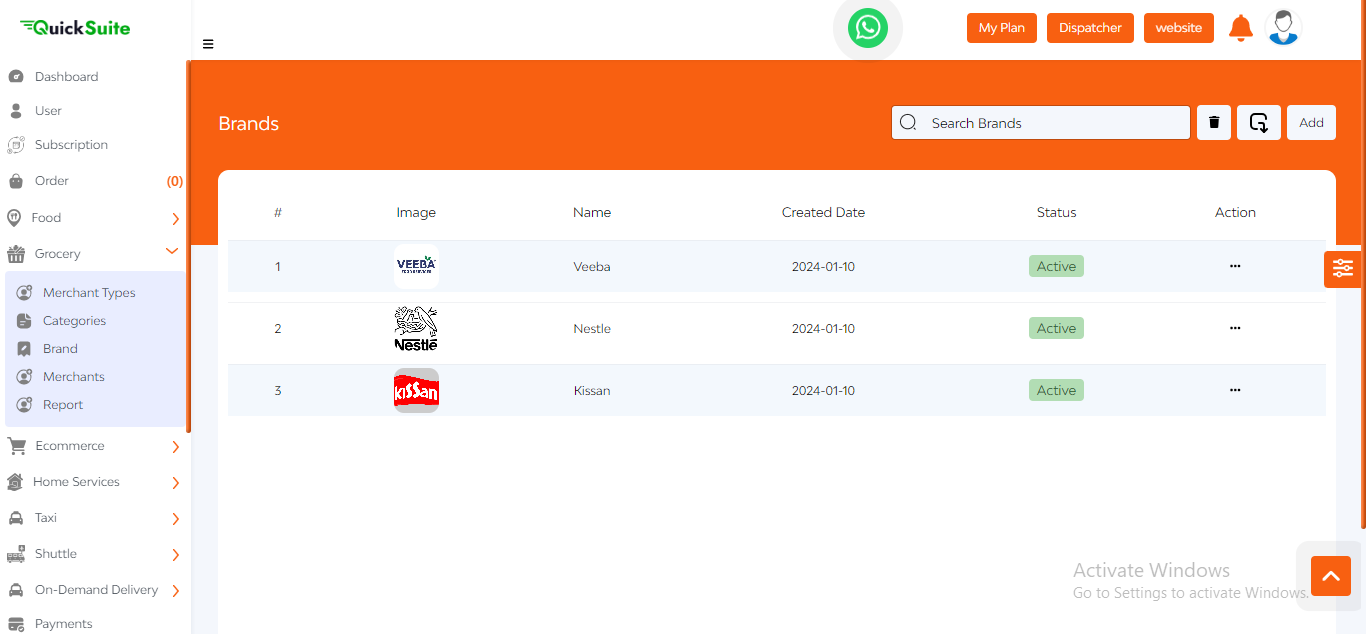Open the user profile avatar
The image size is (1366, 634).
point(1282,28)
